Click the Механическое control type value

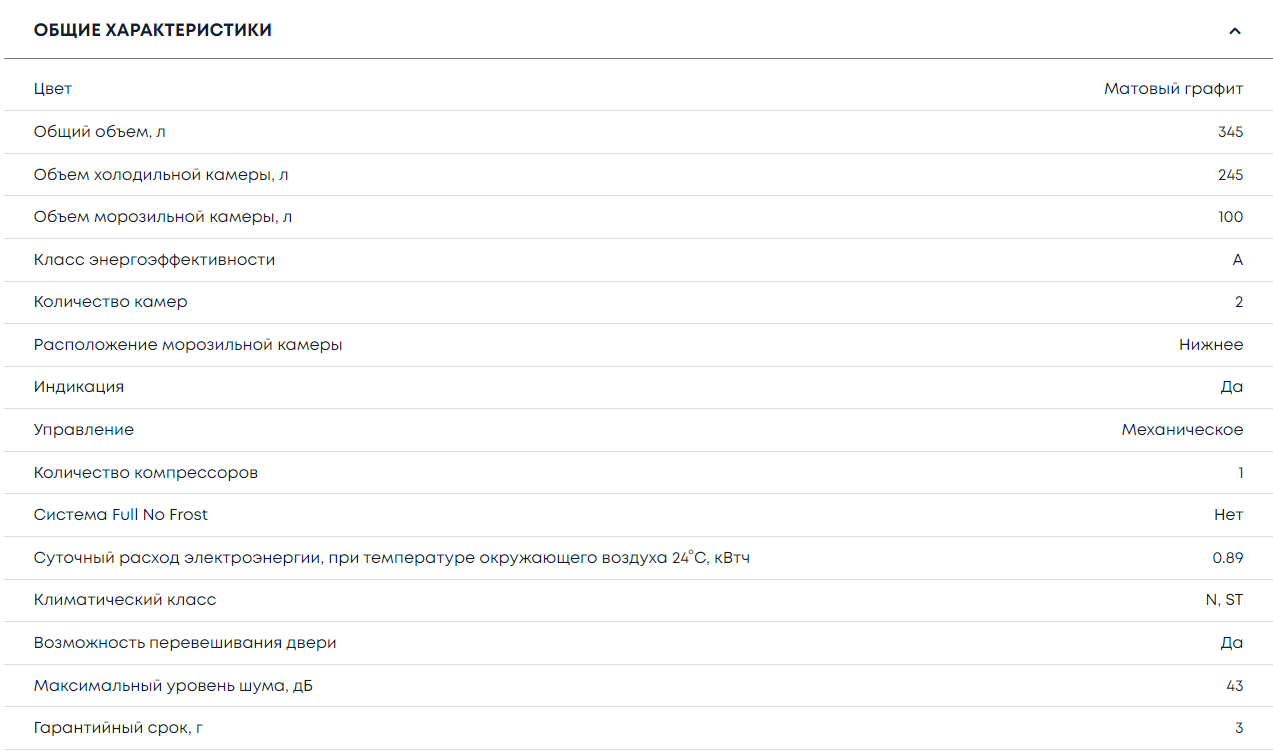coord(1182,430)
